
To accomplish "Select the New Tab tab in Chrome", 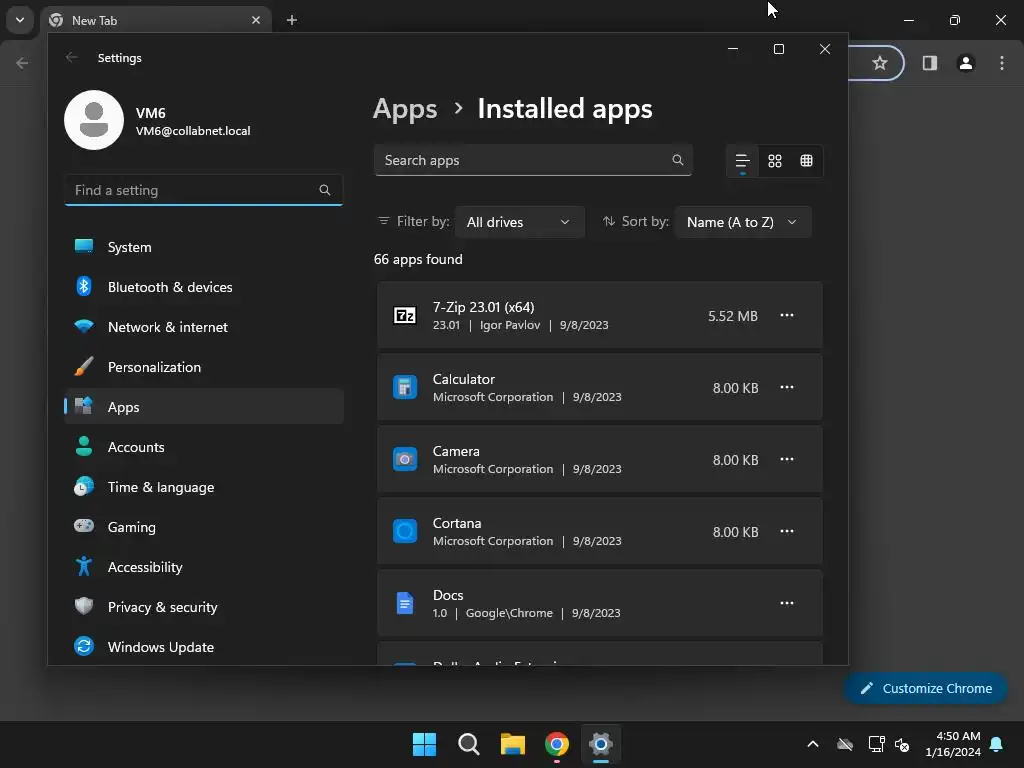I will pos(157,20).
